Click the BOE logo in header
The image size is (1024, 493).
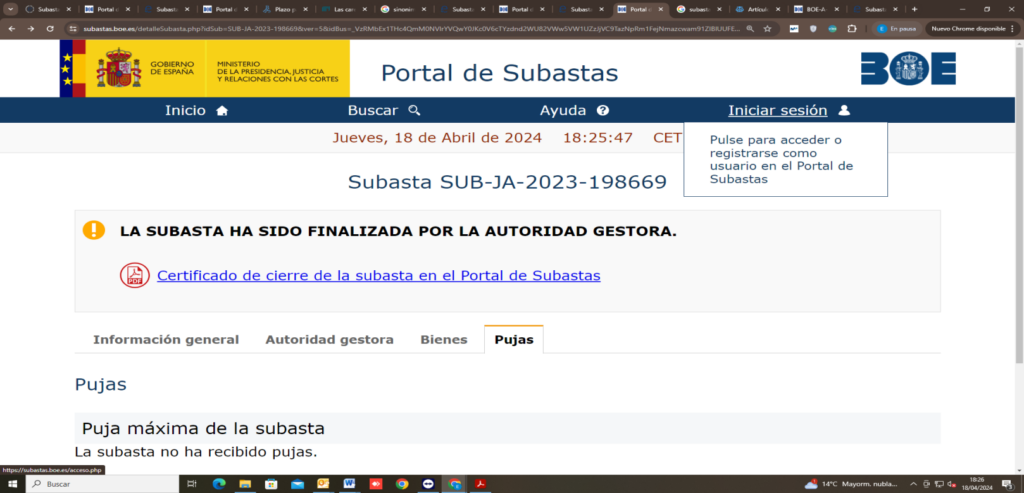(908, 68)
